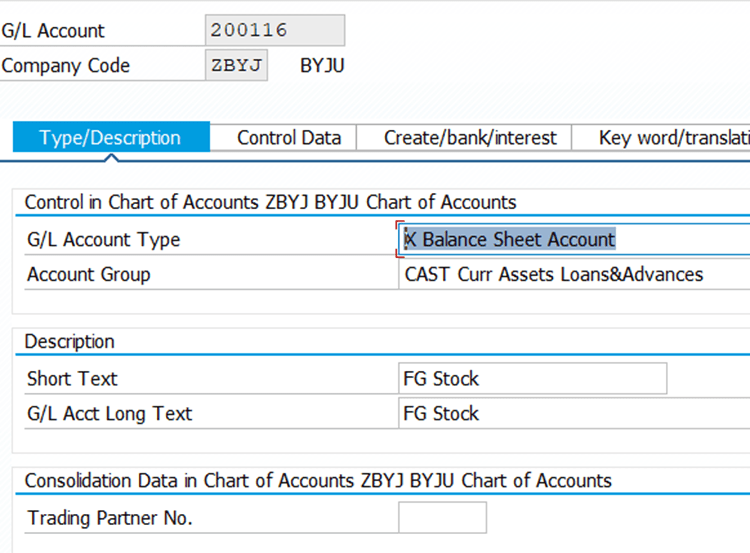
Task: Expand the Account Group dropdown
Action: click(x=574, y=274)
